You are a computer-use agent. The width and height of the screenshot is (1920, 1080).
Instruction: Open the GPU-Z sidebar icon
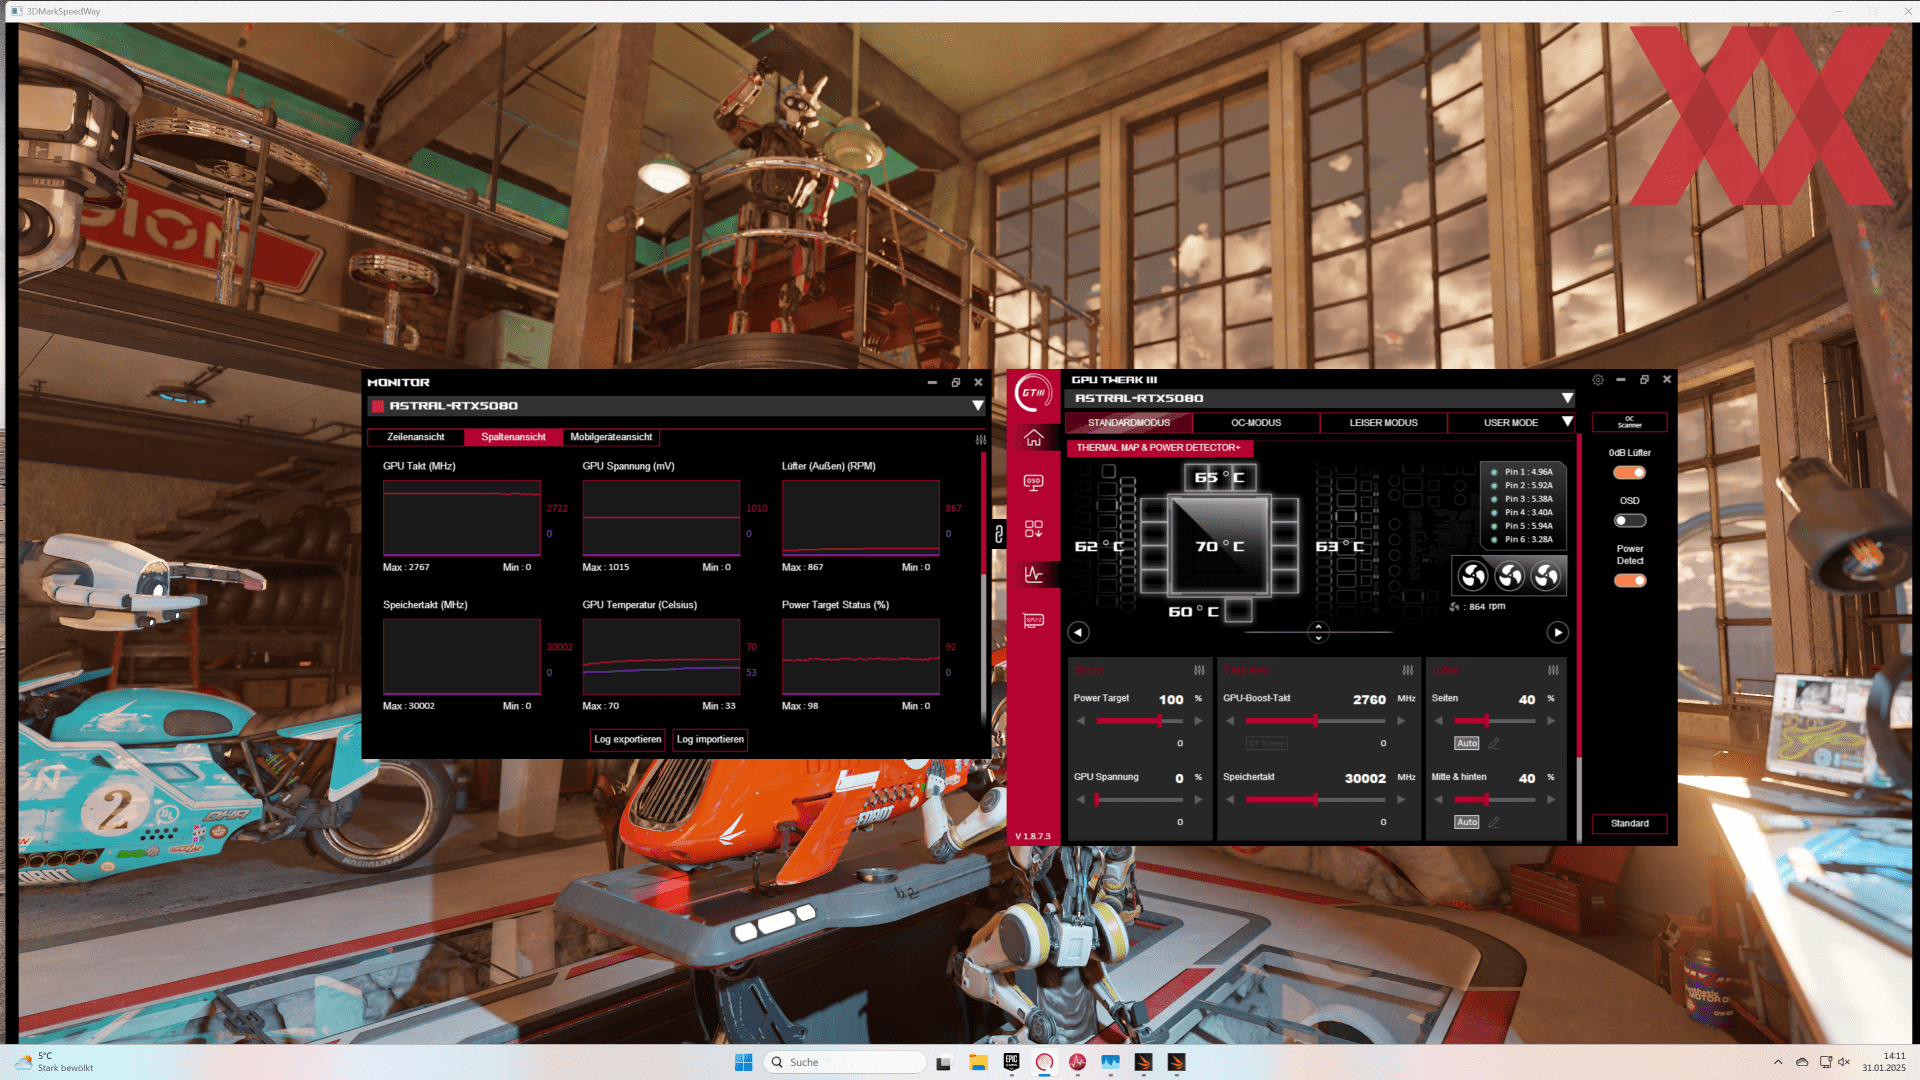tap(1033, 621)
